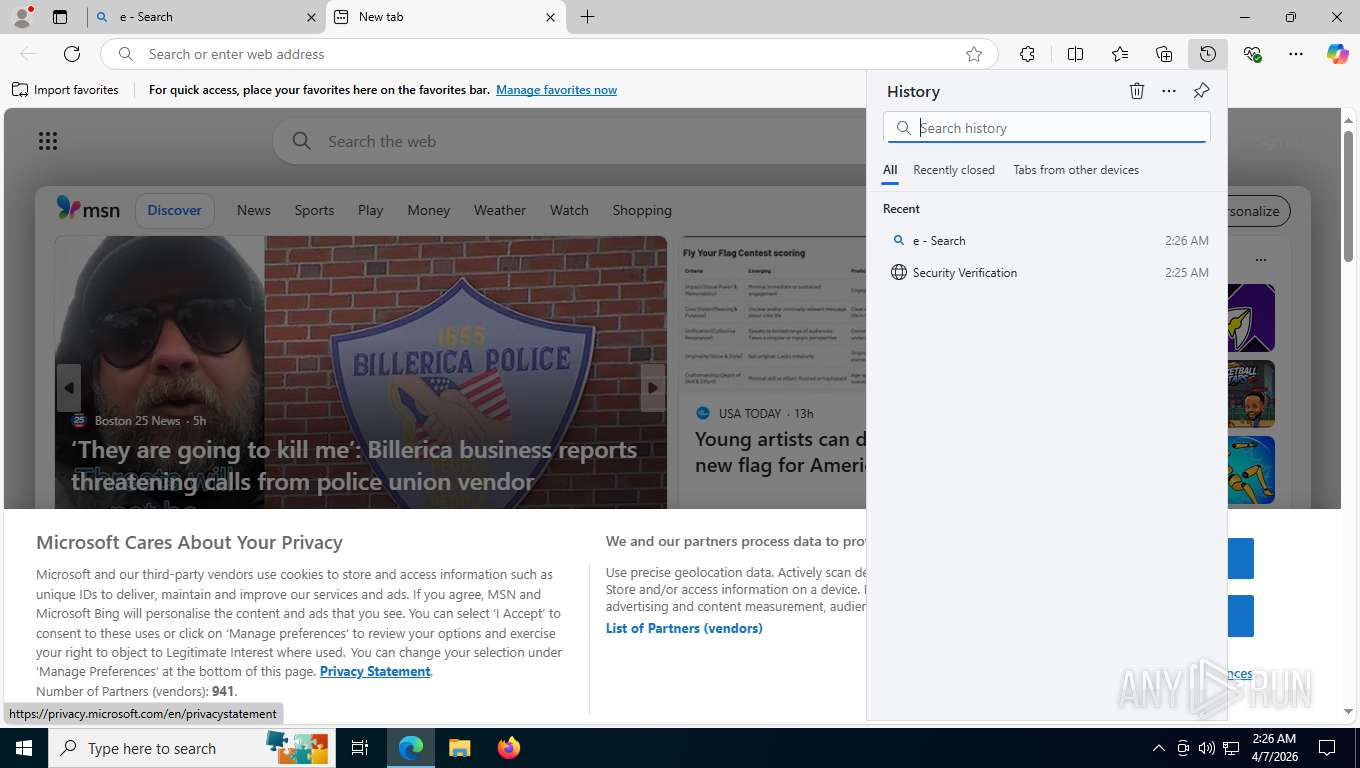
Task: Click the "Search the web" box
Action: click(x=570, y=142)
